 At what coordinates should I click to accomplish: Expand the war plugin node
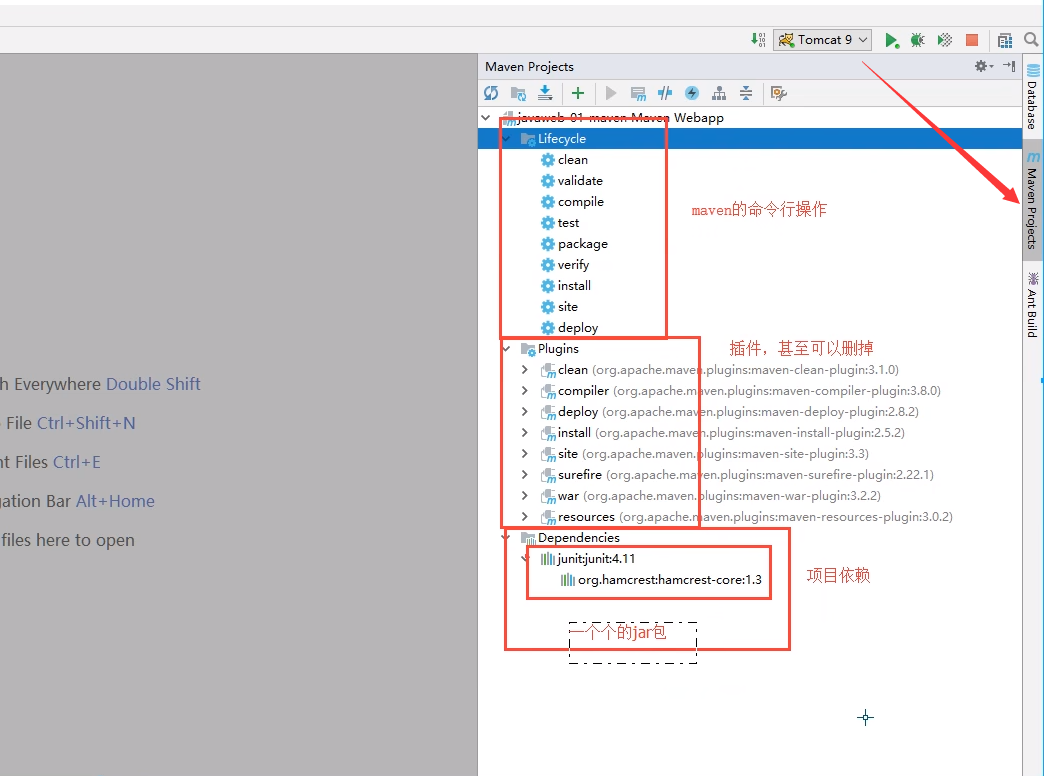click(x=525, y=496)
